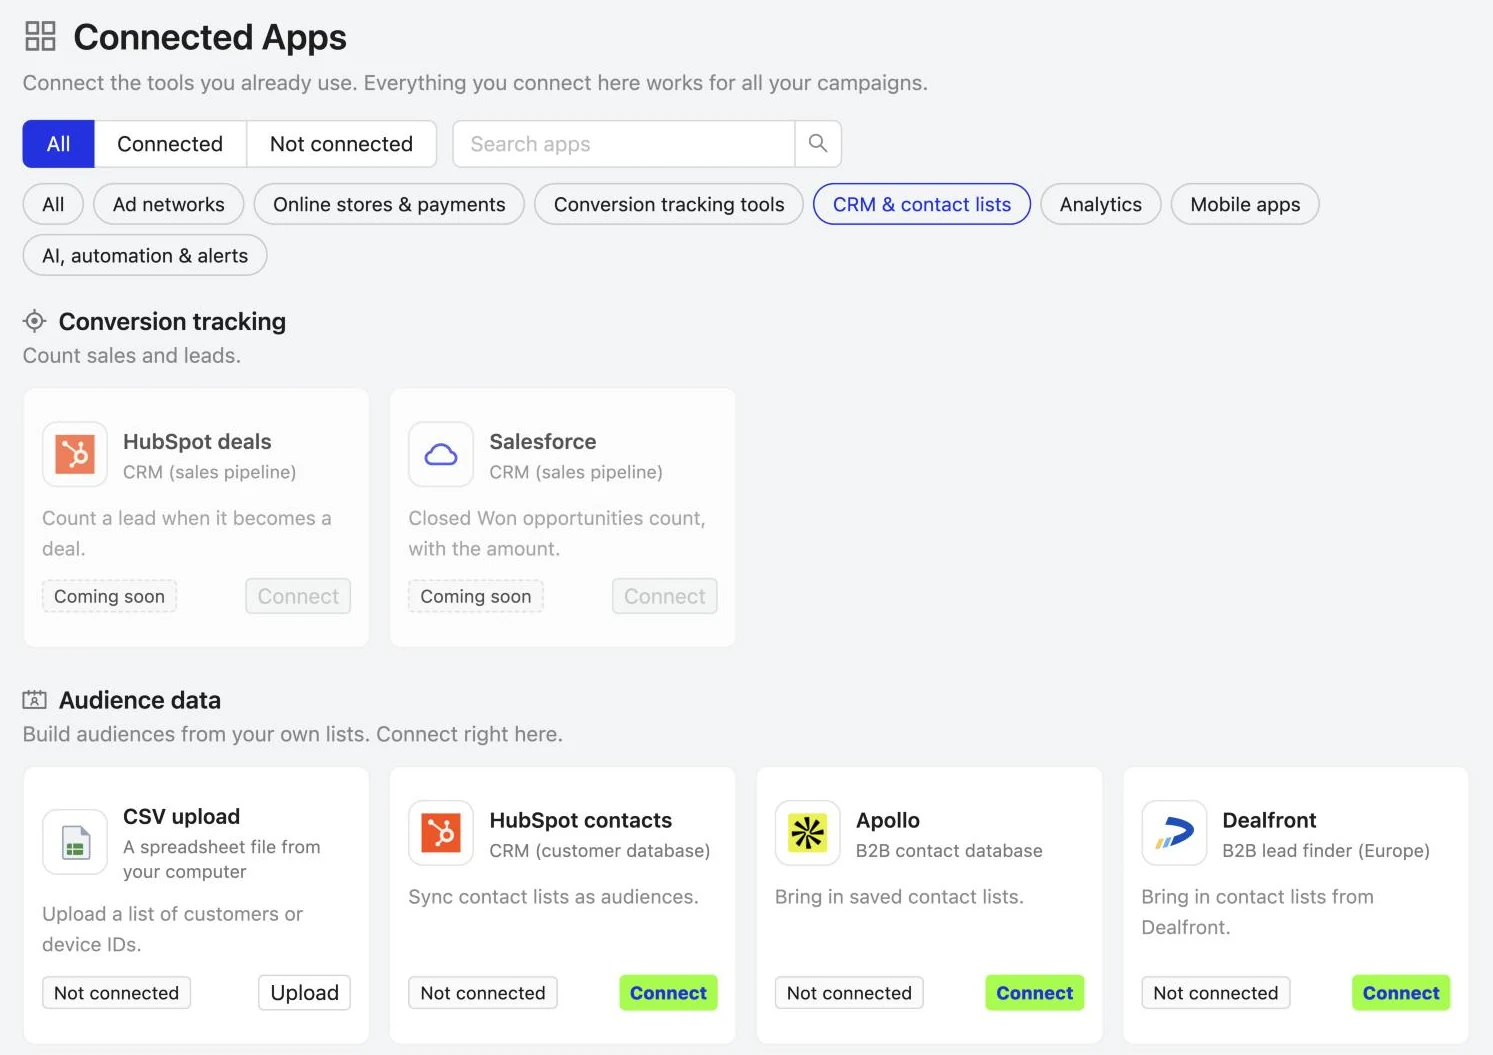The height and width of the screenshot is (1055, 1493).
Task: Connect the Apollo app
Action: (x=1035, y=993)
